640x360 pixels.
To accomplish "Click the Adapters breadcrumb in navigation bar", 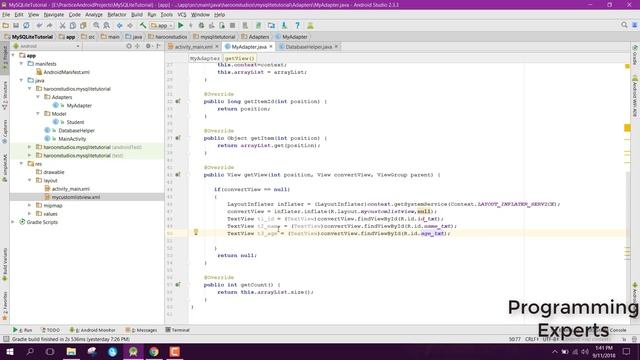I will pos(255,37).
